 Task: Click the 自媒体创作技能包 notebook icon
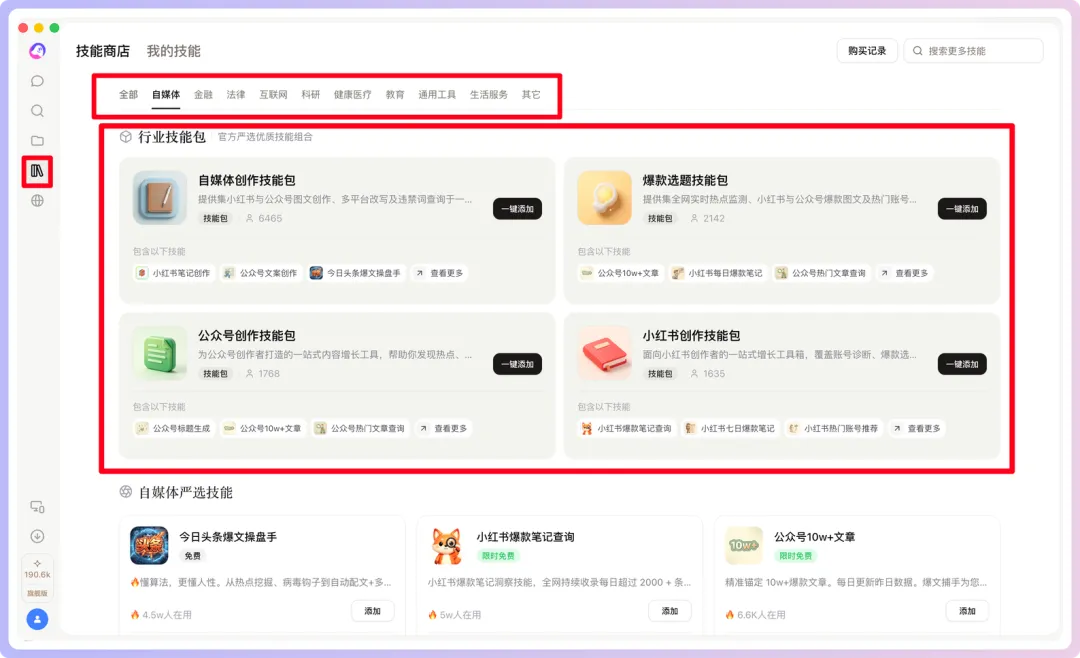[x=160, y=198]
